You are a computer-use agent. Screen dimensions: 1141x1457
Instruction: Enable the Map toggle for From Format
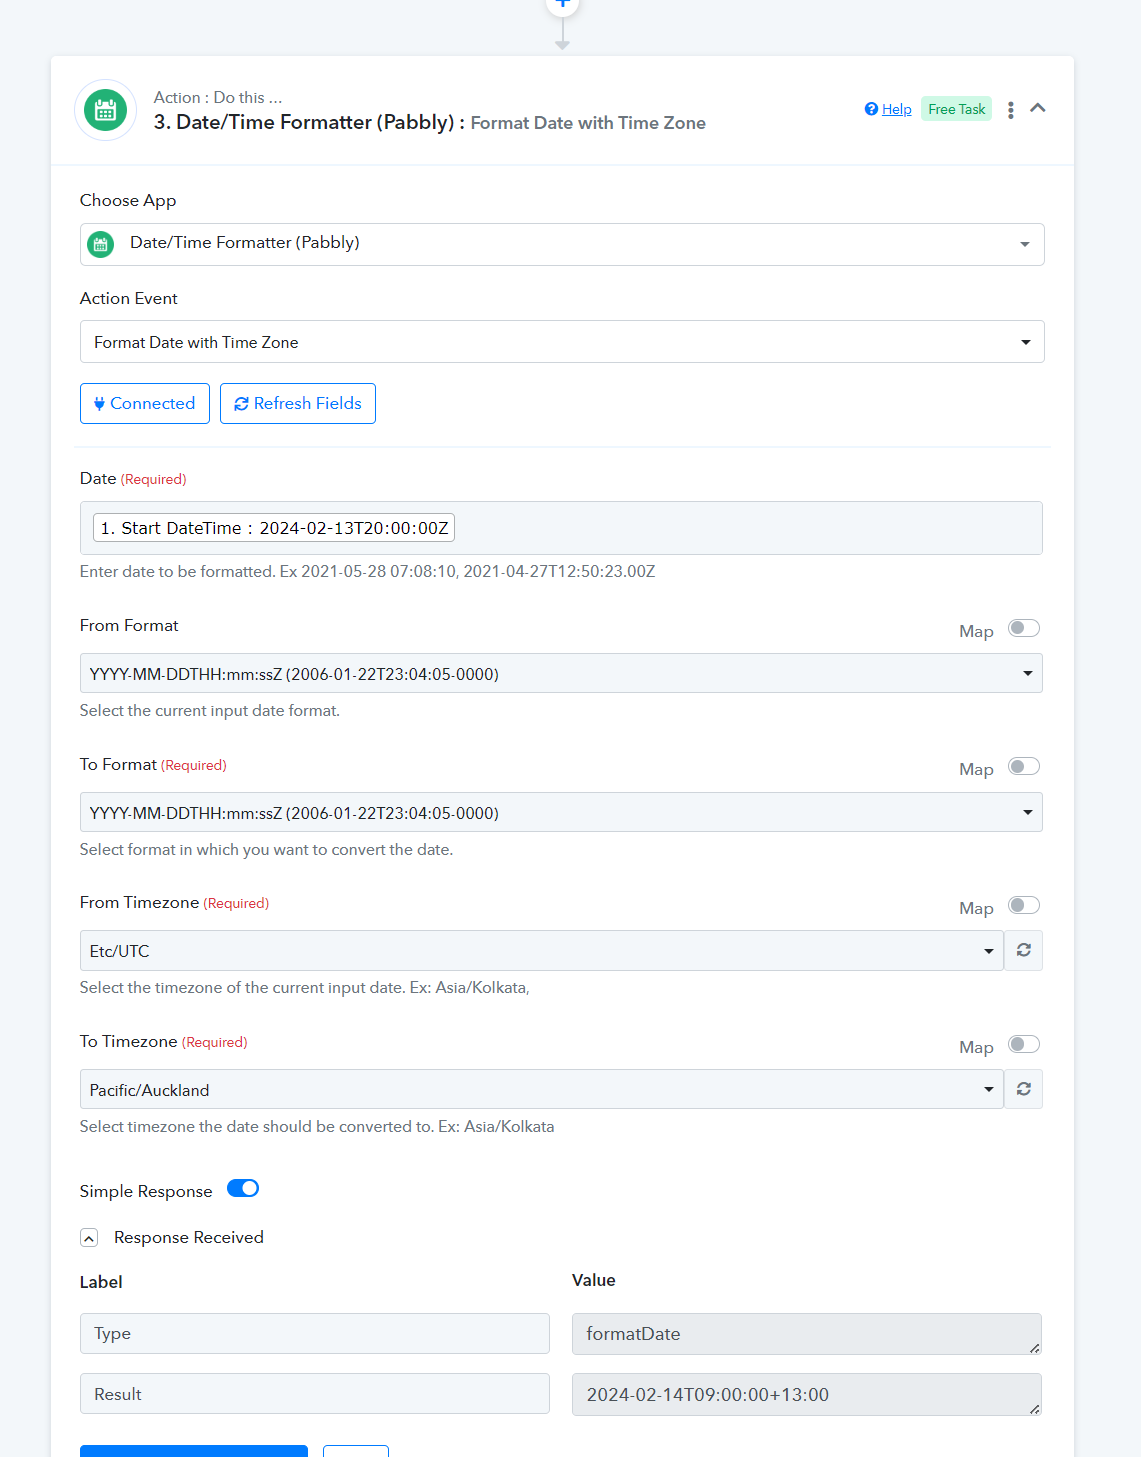tap(1024, 628)
